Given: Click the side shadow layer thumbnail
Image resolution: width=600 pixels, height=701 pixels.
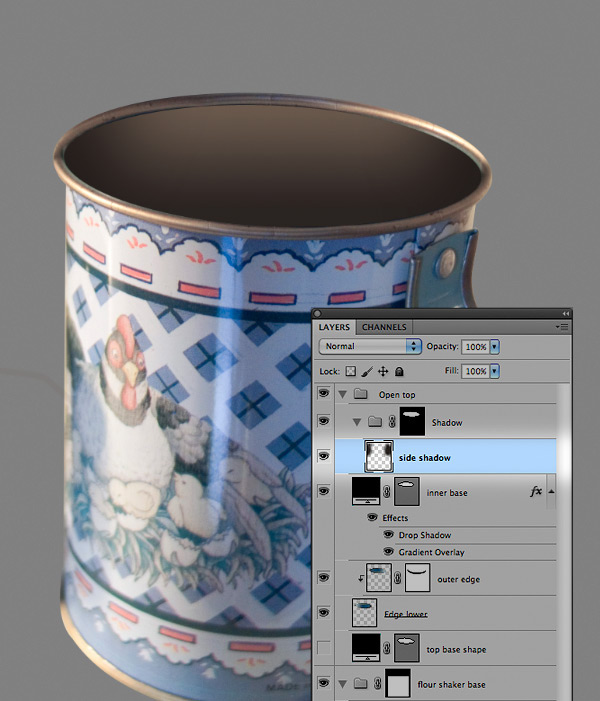Looking at the screenshot, I should pyautogui.click(x=379, y=456).
